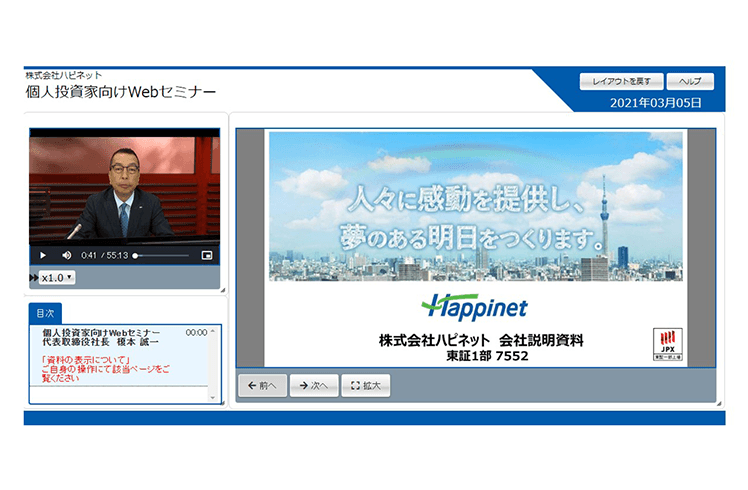Advance to next slide with 次へ
748x490 pixels.
314,386
